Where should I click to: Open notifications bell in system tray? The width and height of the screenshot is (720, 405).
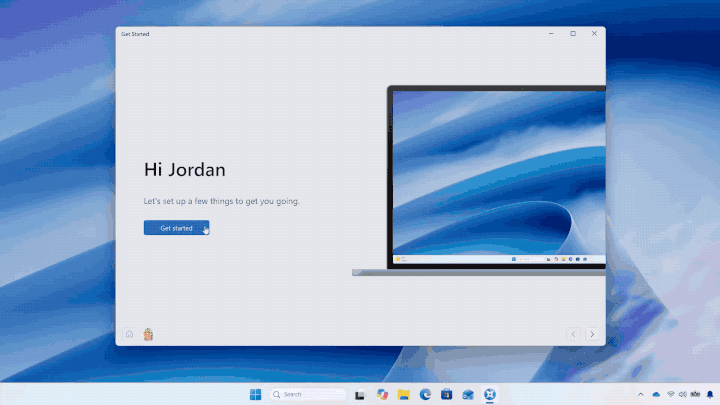click(710, 394)
